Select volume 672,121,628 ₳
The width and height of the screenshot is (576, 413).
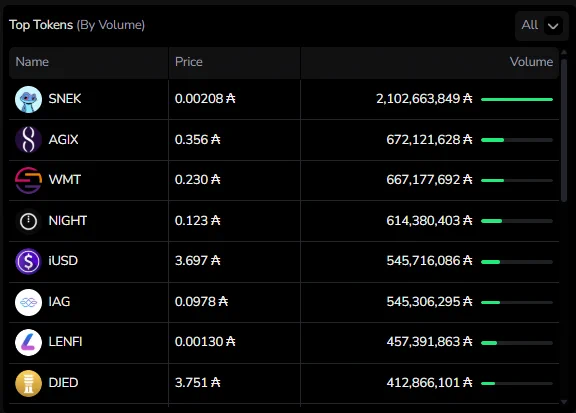coord(429,140)
